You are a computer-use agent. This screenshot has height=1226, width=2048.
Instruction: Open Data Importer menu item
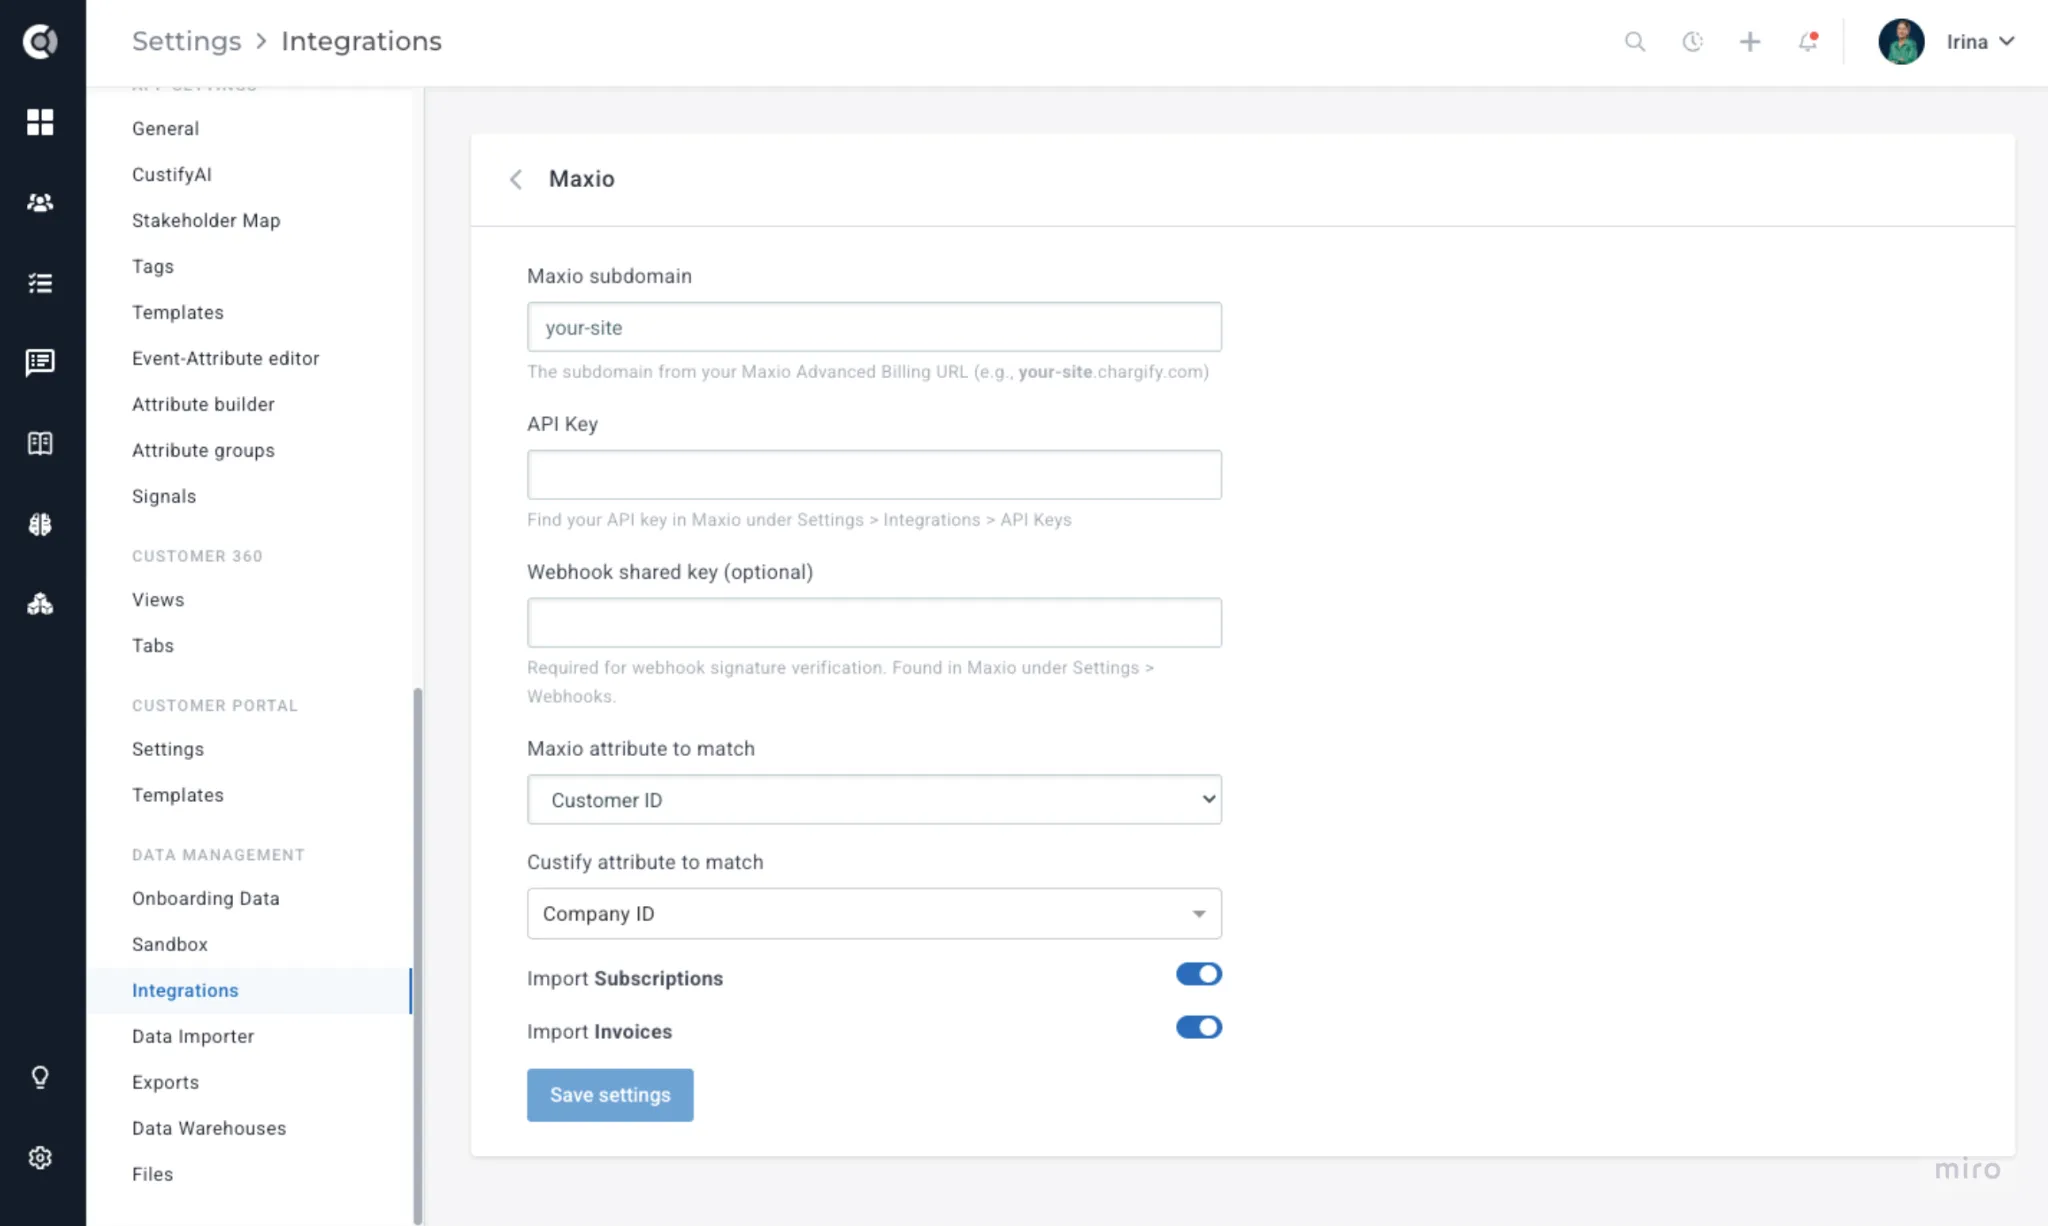coord(193,1036)
